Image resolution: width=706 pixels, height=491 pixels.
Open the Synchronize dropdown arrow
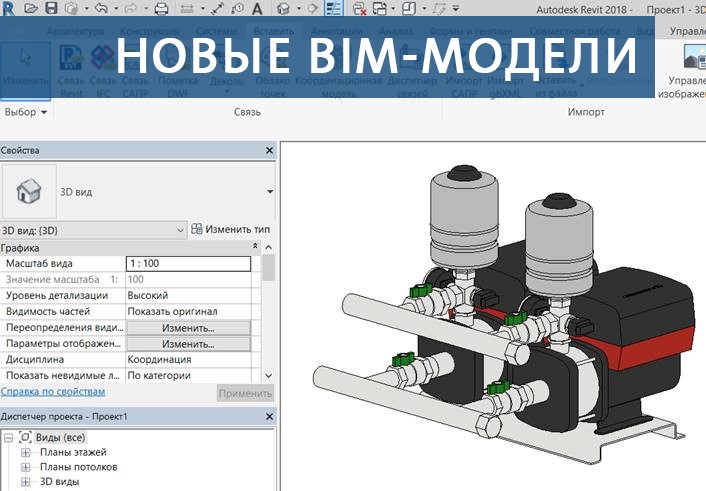point(86,9)
